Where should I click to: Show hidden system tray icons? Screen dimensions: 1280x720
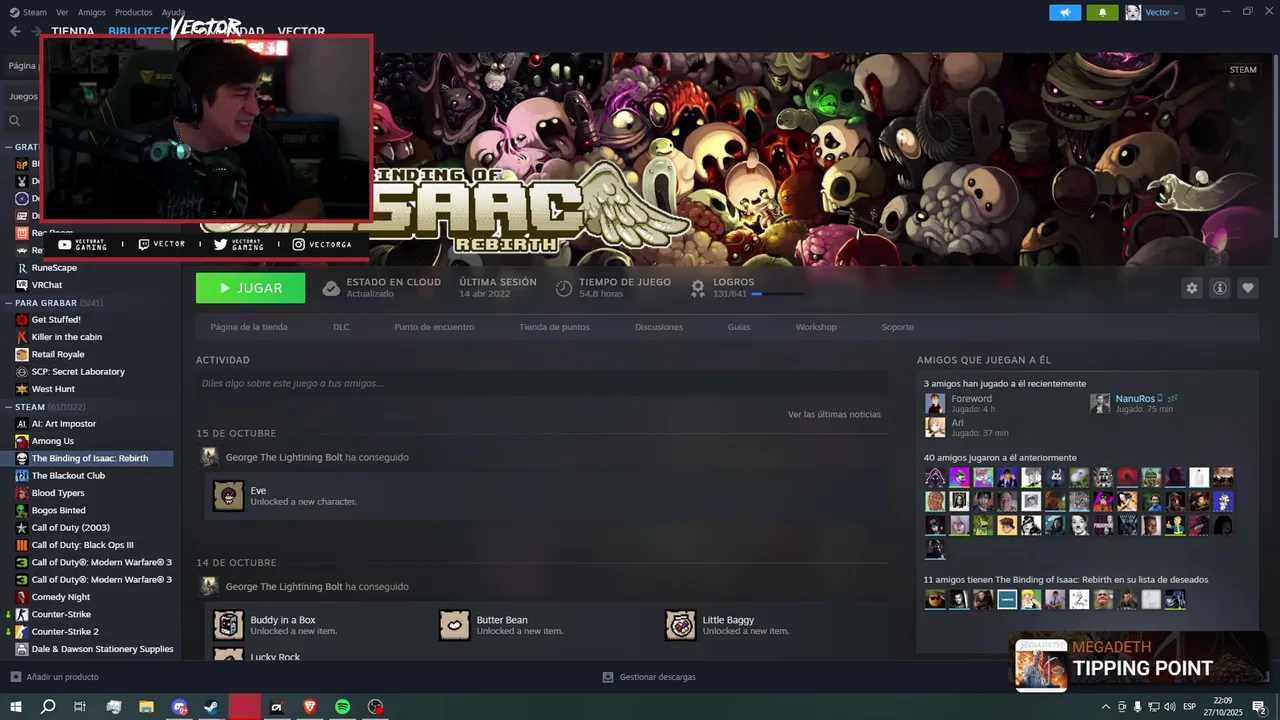[1105, 707]
